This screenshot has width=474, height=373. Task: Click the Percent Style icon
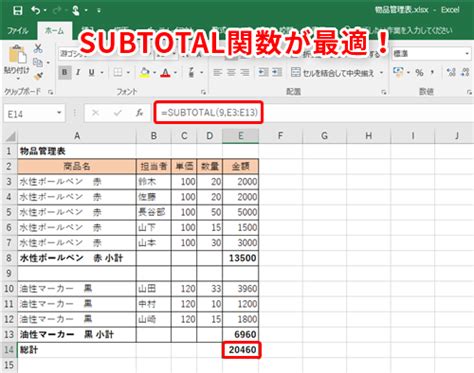(419, 72)
